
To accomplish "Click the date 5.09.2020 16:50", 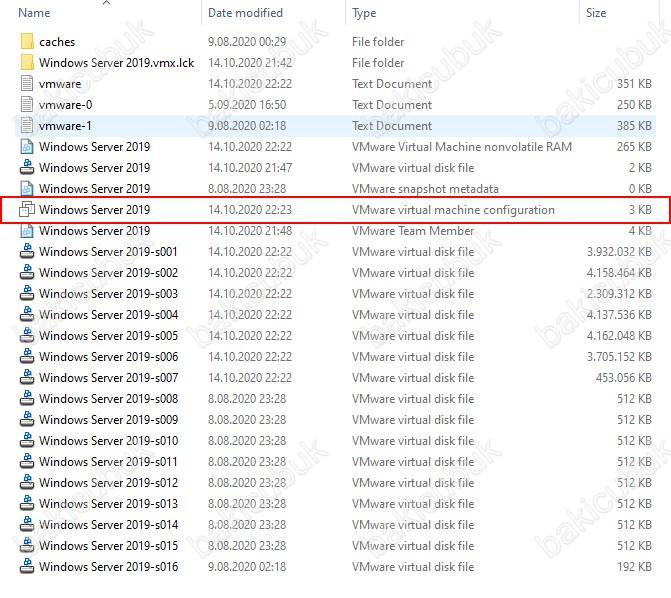I will tap(247, 105).
